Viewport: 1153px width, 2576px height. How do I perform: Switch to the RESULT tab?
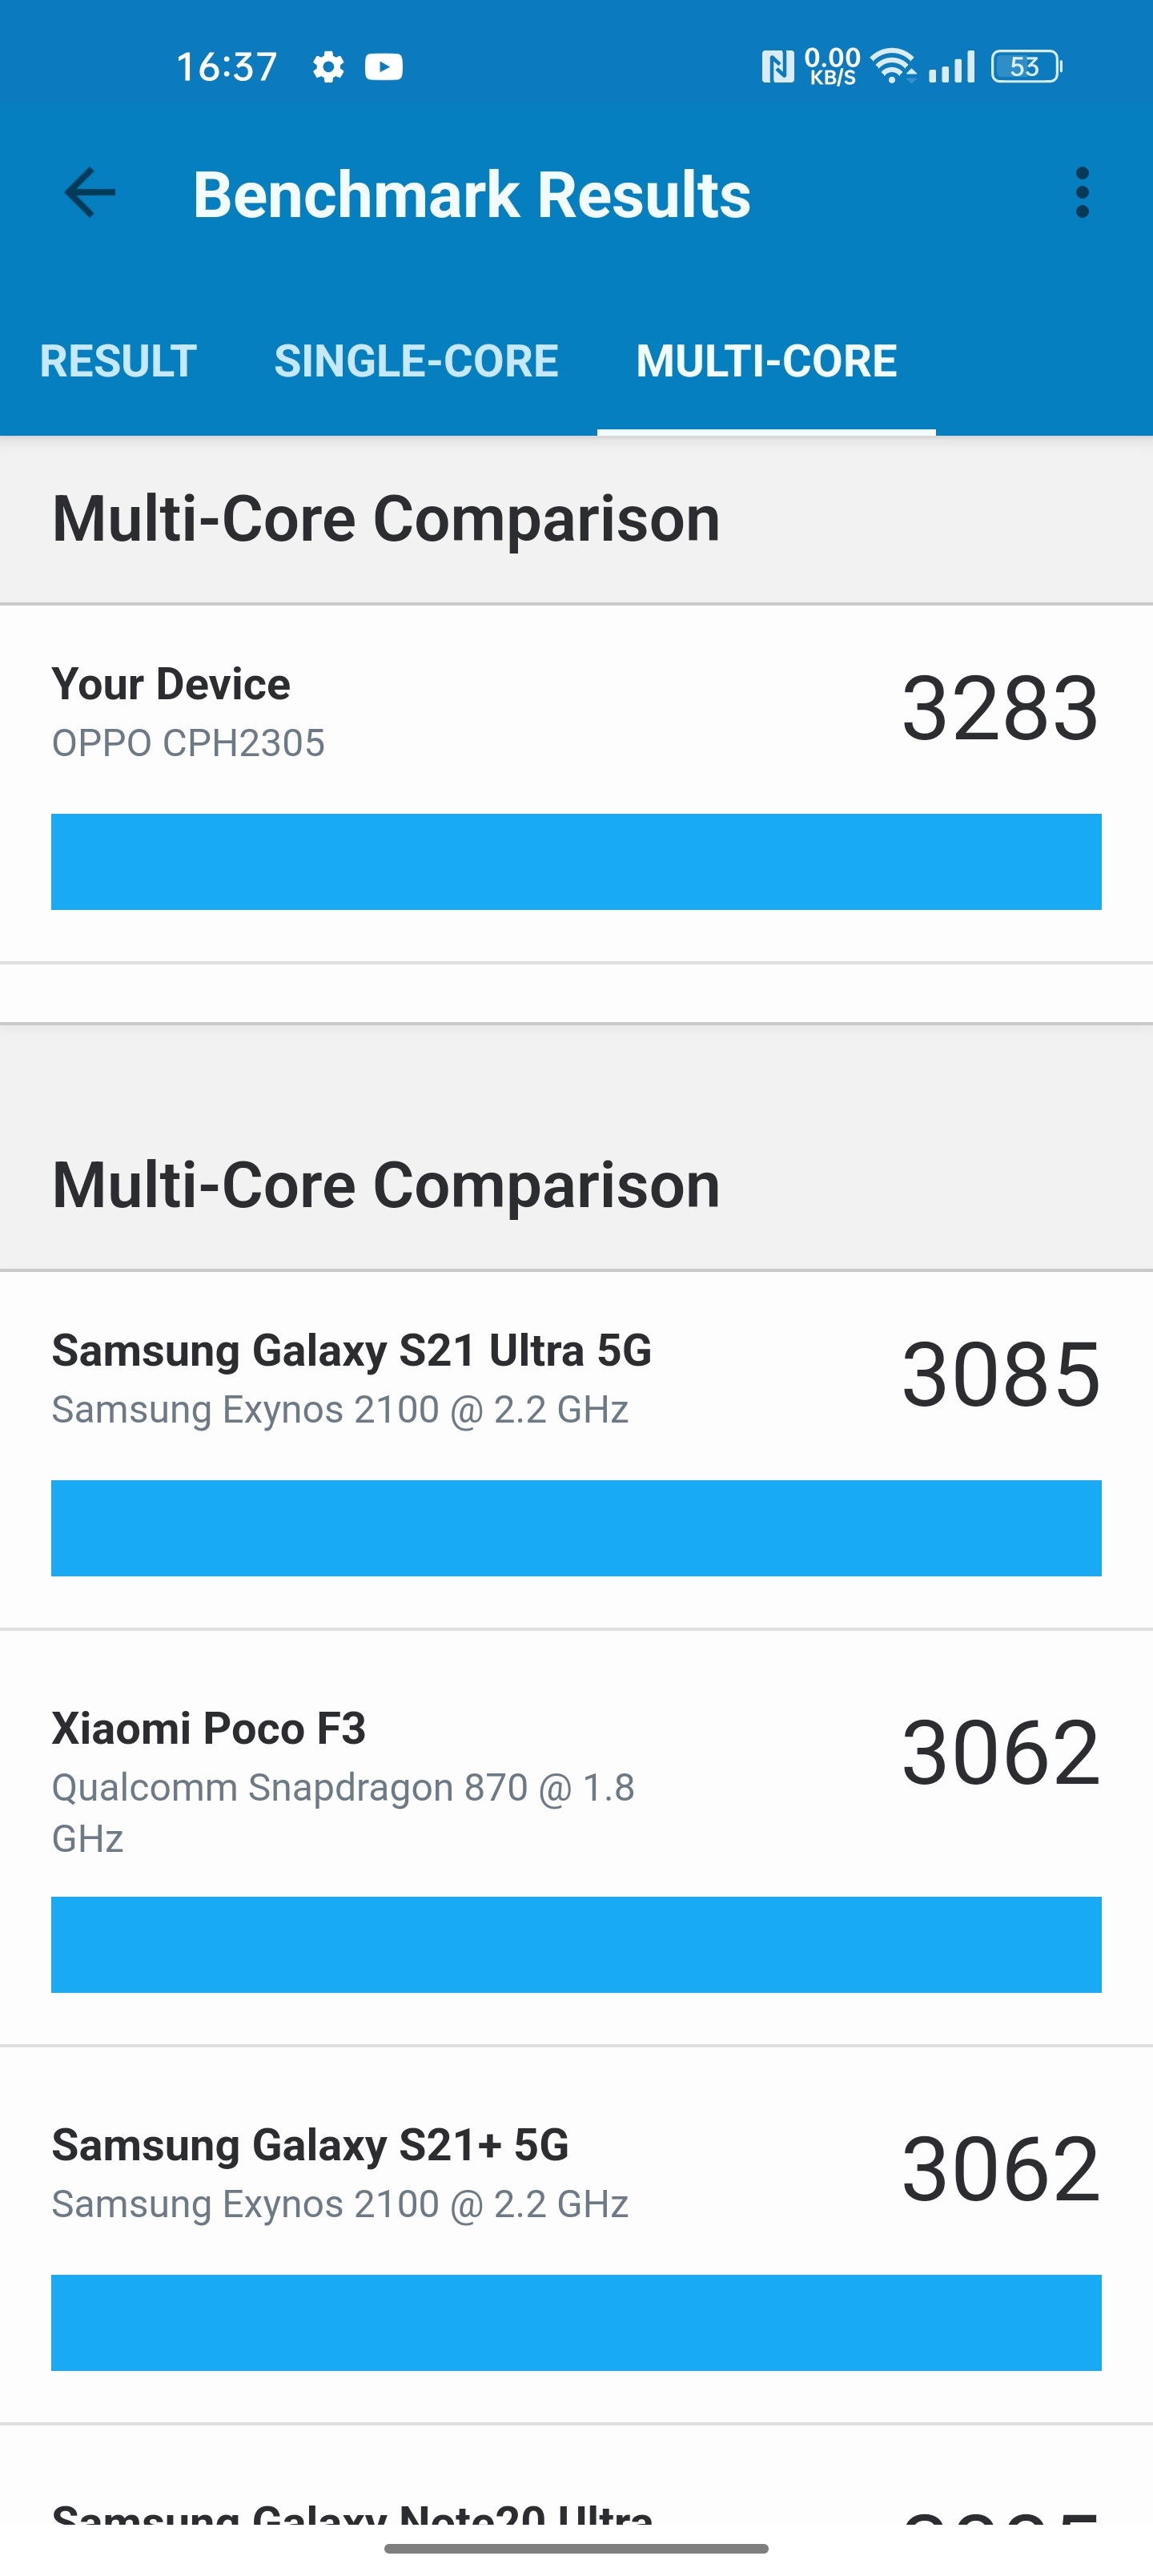point(118,361)
